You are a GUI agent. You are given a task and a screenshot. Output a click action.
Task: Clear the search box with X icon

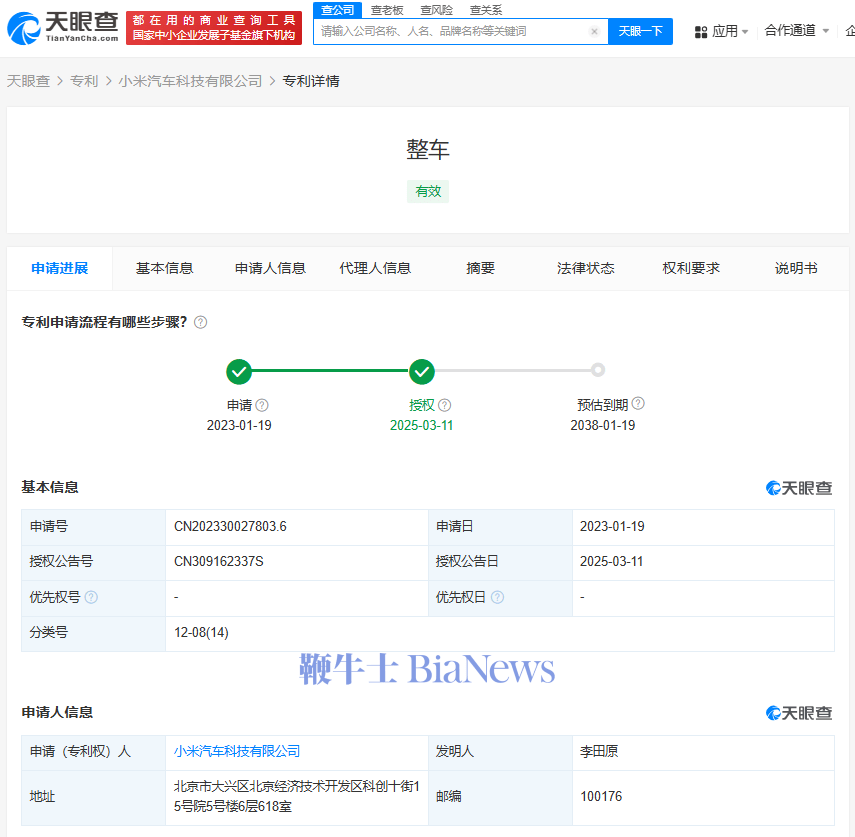click(x=594, y=31)
